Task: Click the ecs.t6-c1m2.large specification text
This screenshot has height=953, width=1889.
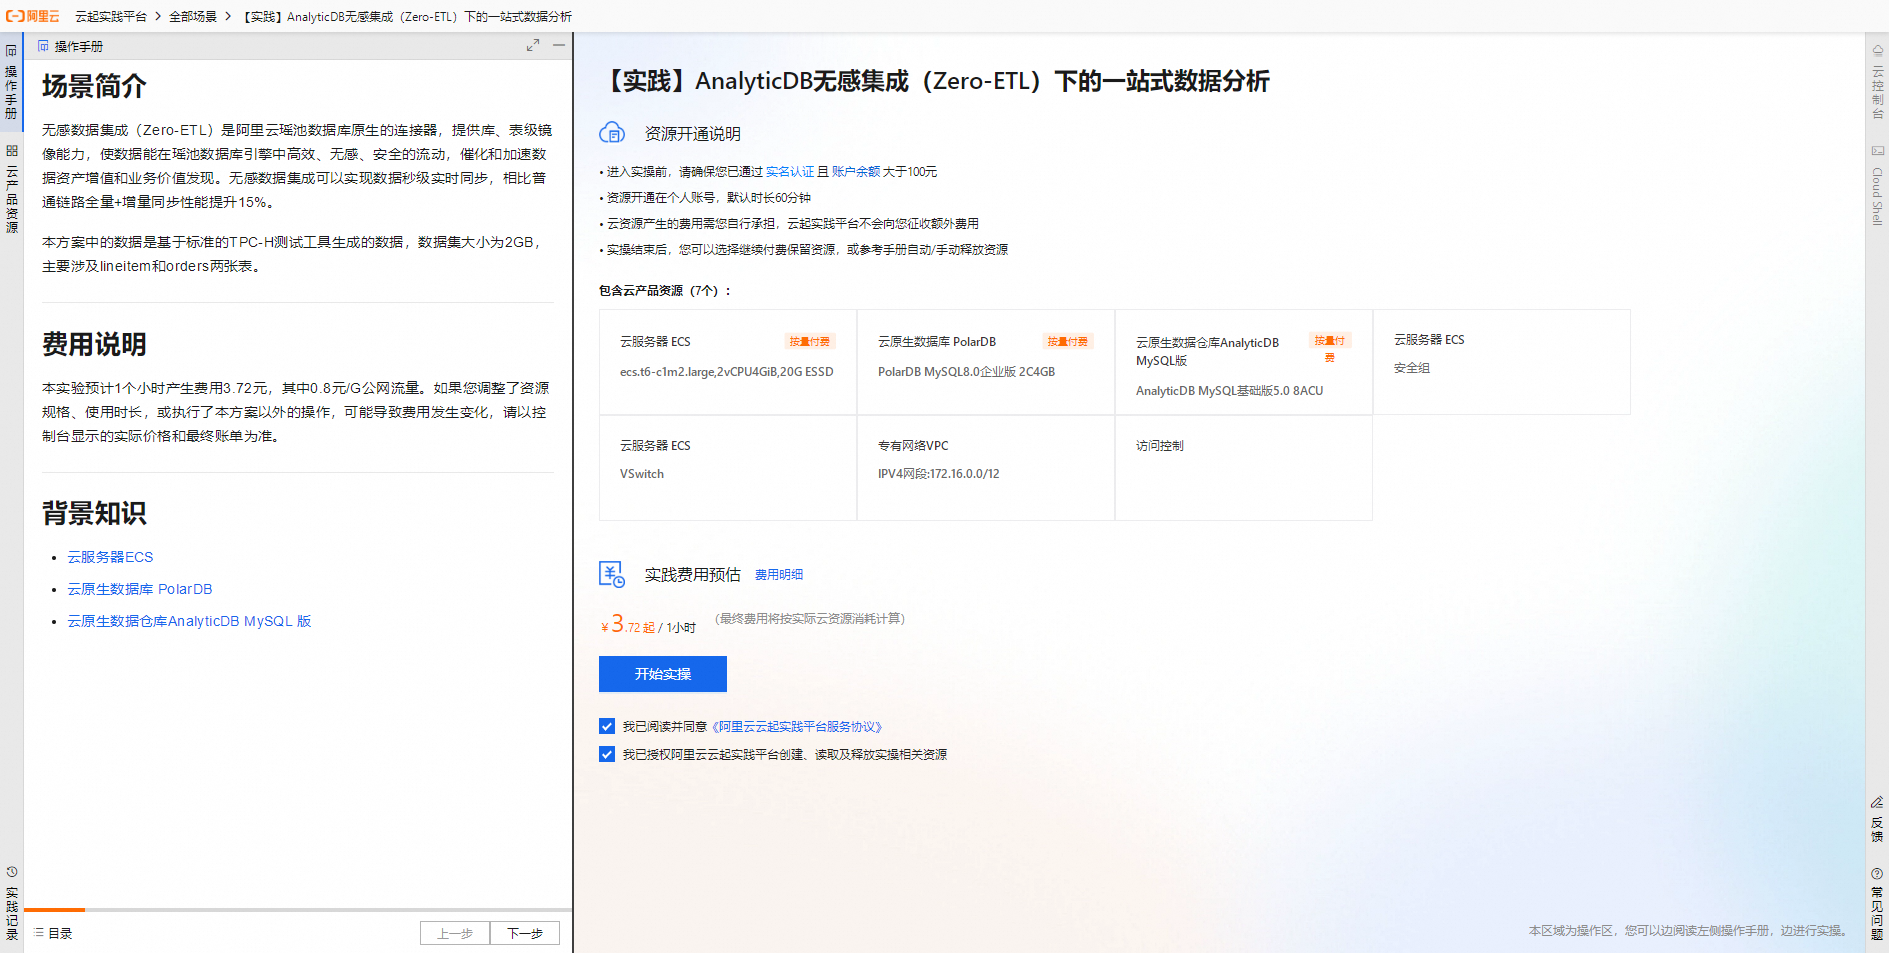Action: click(727, 372)
